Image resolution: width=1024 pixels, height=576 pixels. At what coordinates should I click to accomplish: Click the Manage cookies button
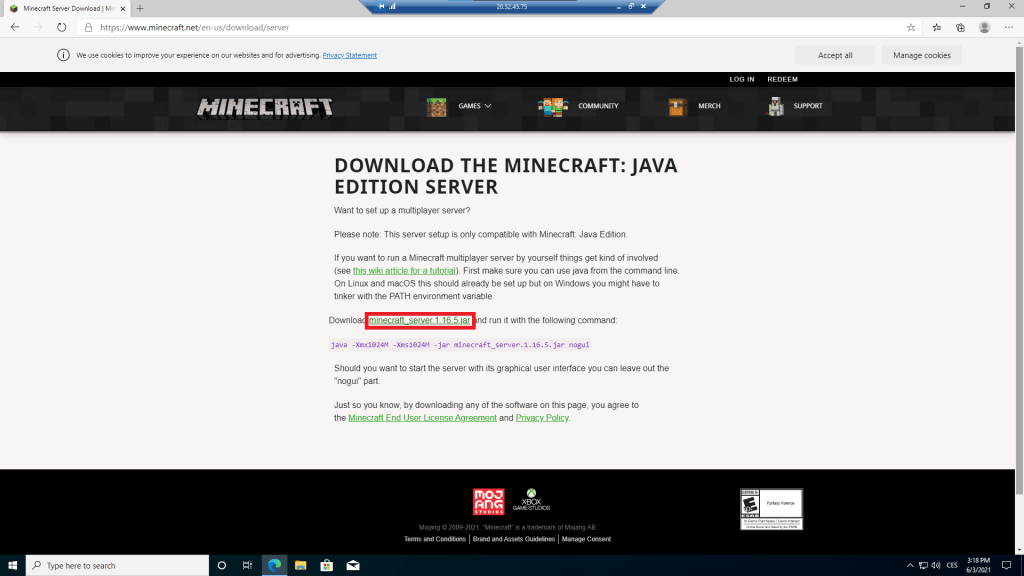click(x=921, y=55)
